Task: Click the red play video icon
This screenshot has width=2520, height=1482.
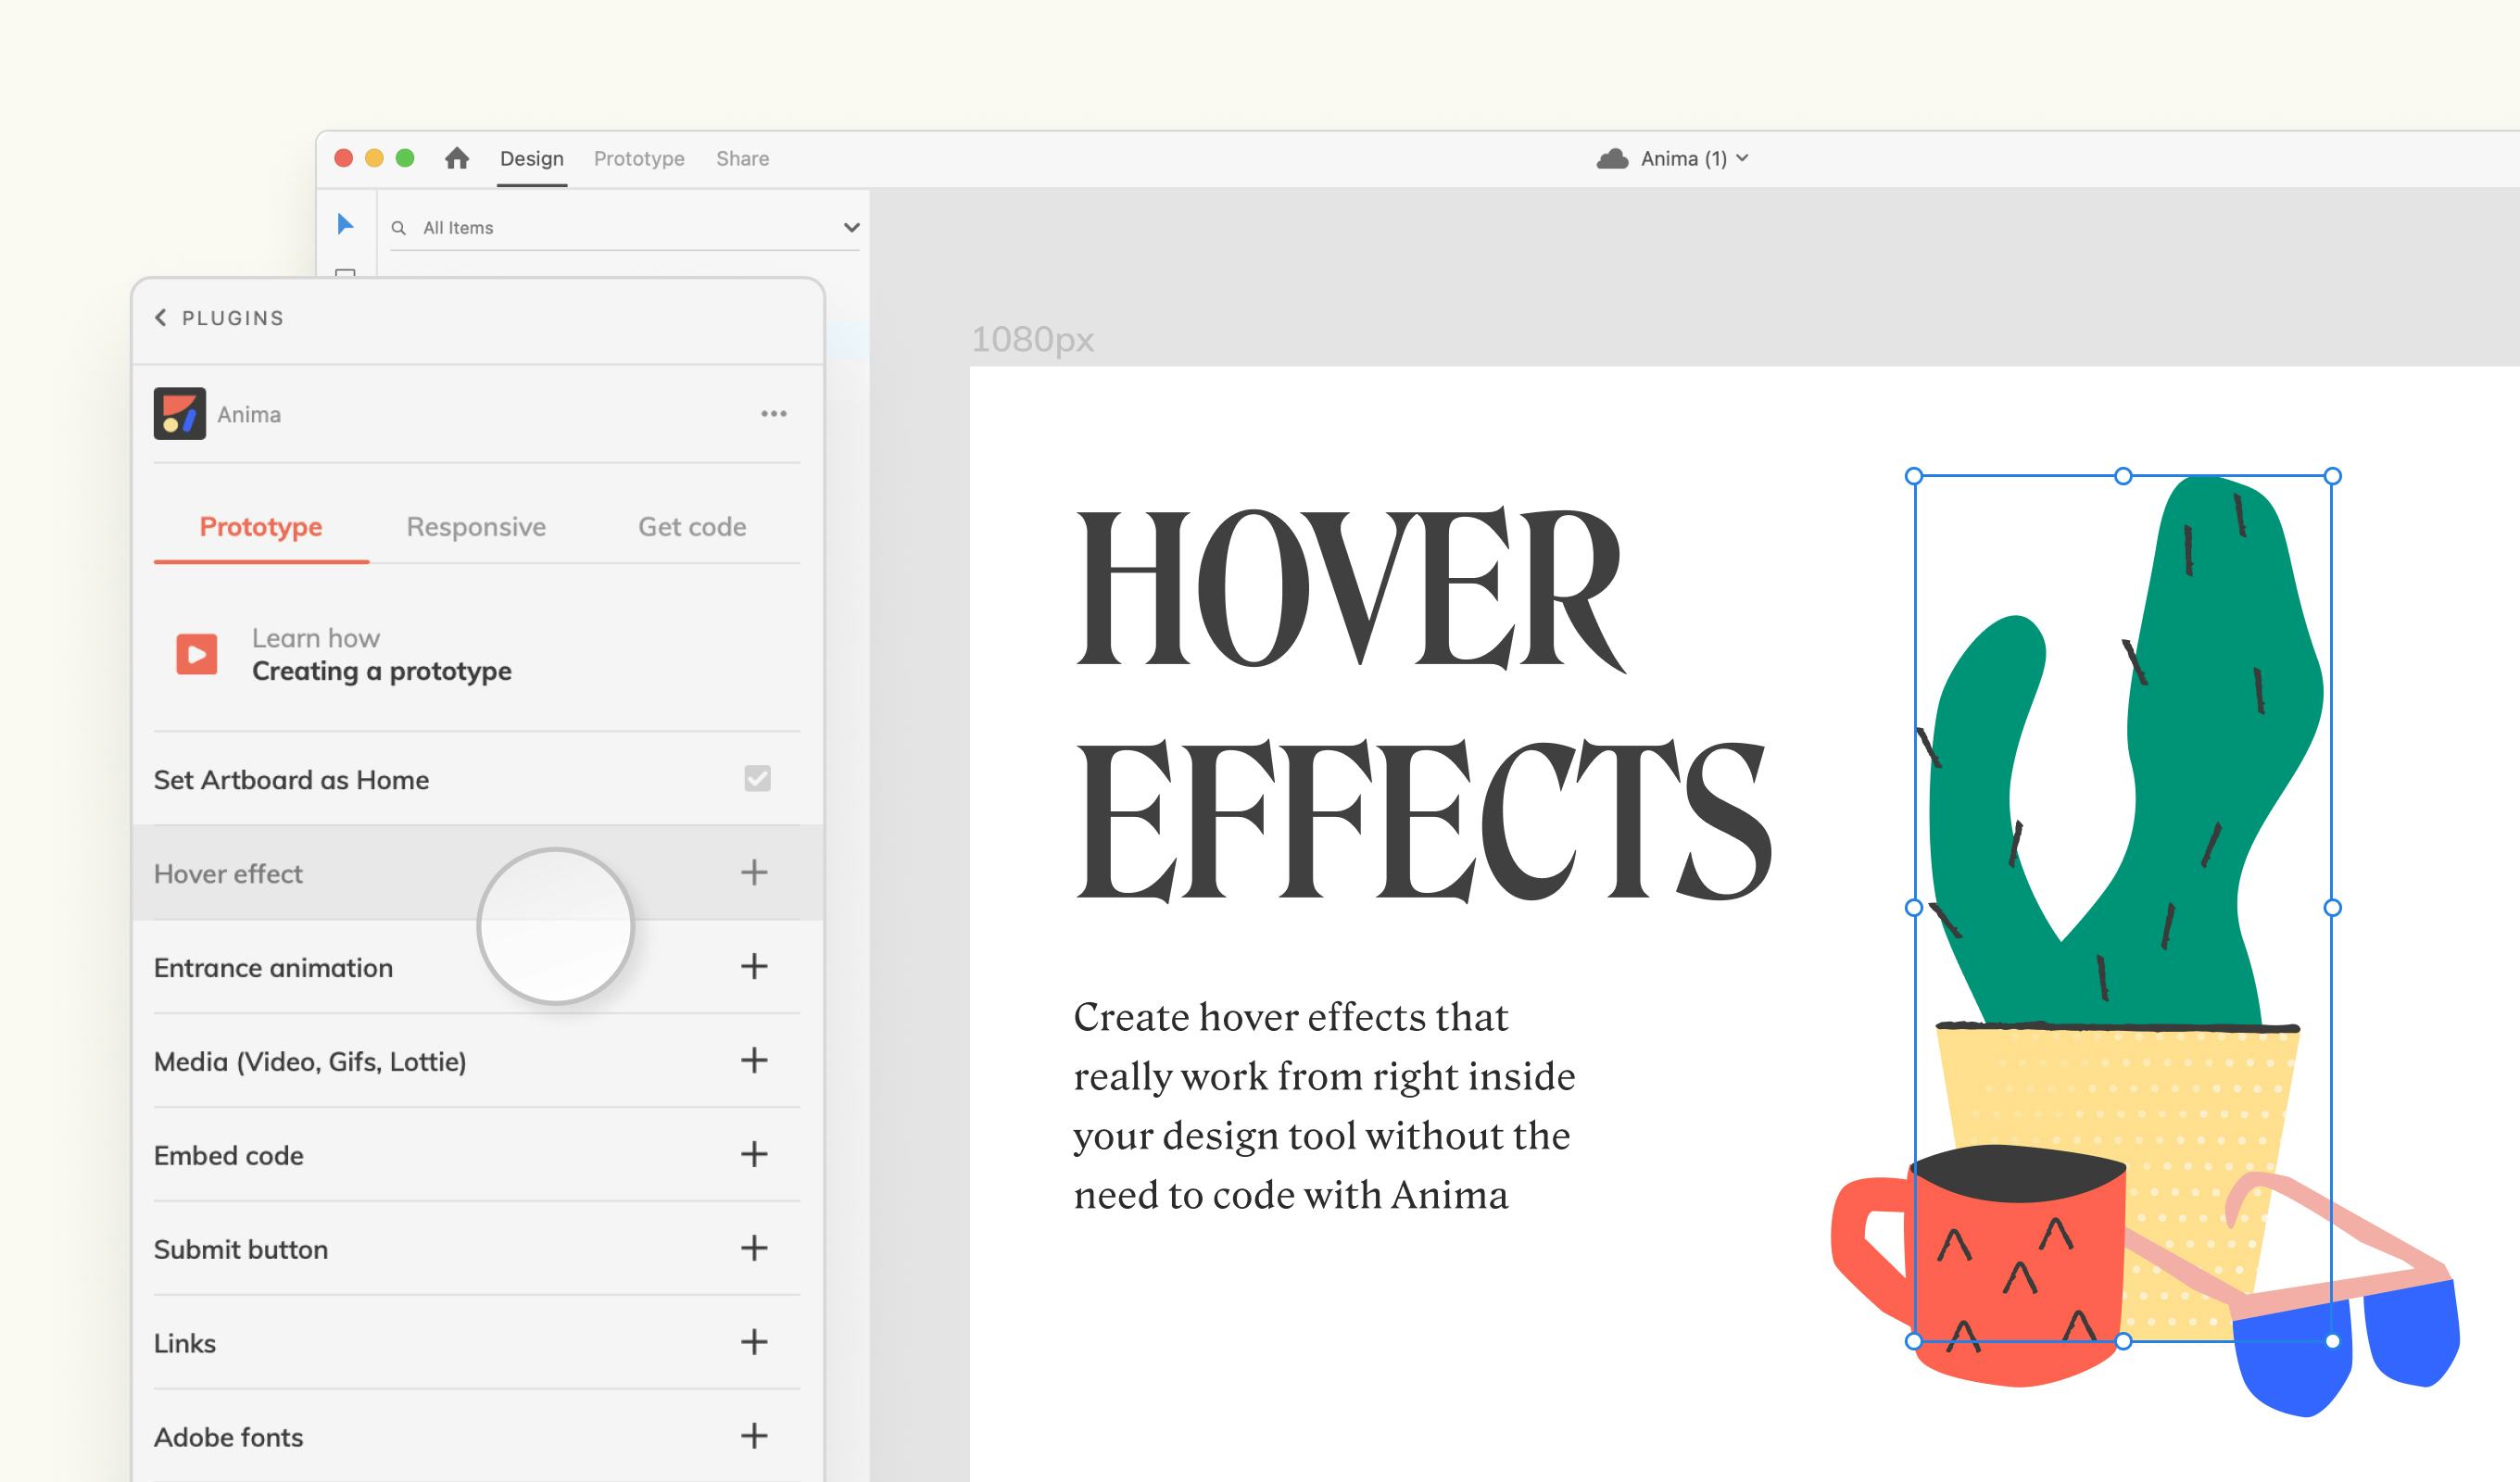Action: [197, 654]
